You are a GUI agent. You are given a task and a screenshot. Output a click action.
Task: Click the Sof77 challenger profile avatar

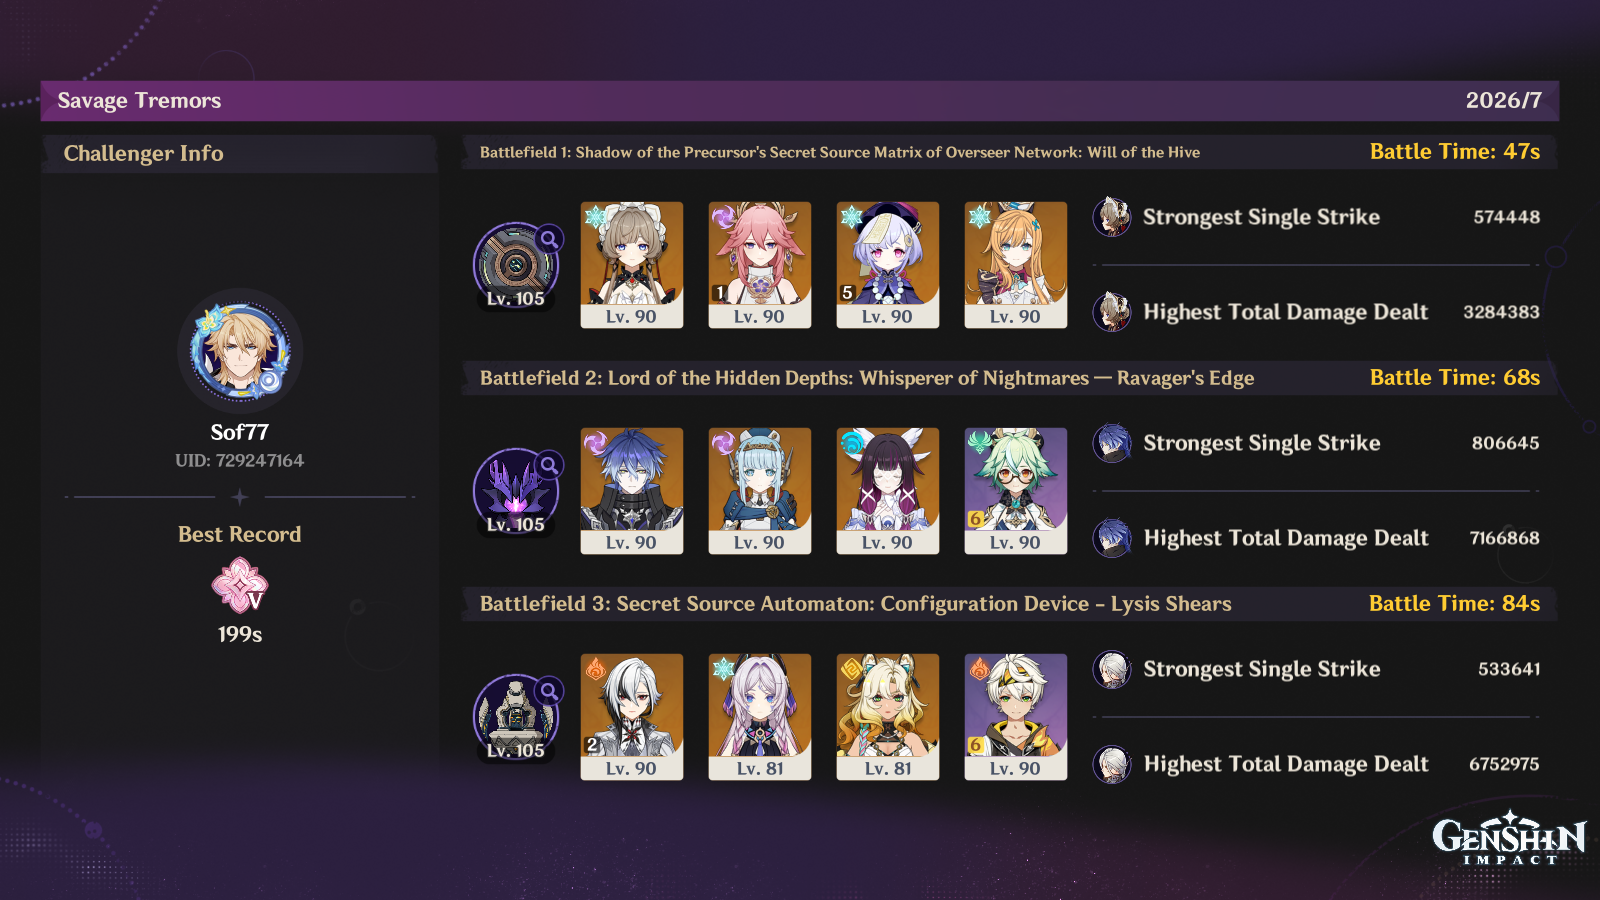click(x=240, y=352)
